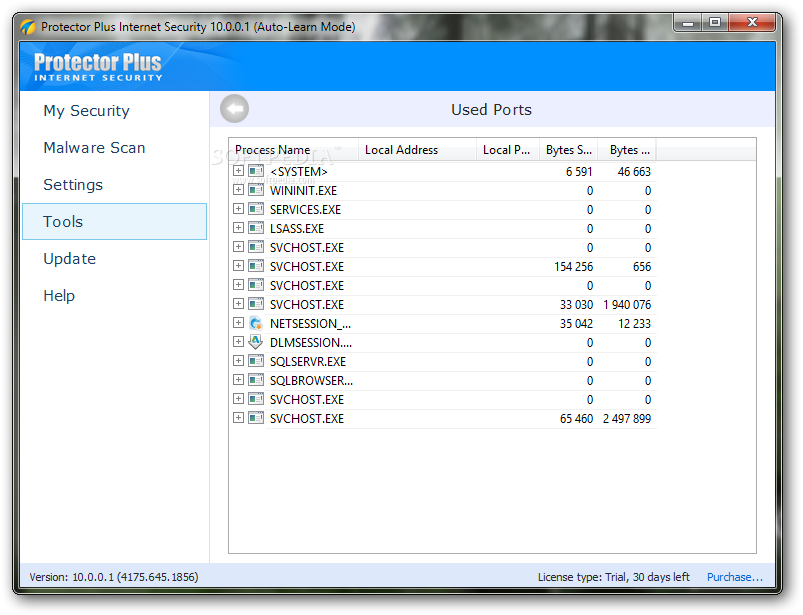Click the 656 bytes value

coord(642,266)
